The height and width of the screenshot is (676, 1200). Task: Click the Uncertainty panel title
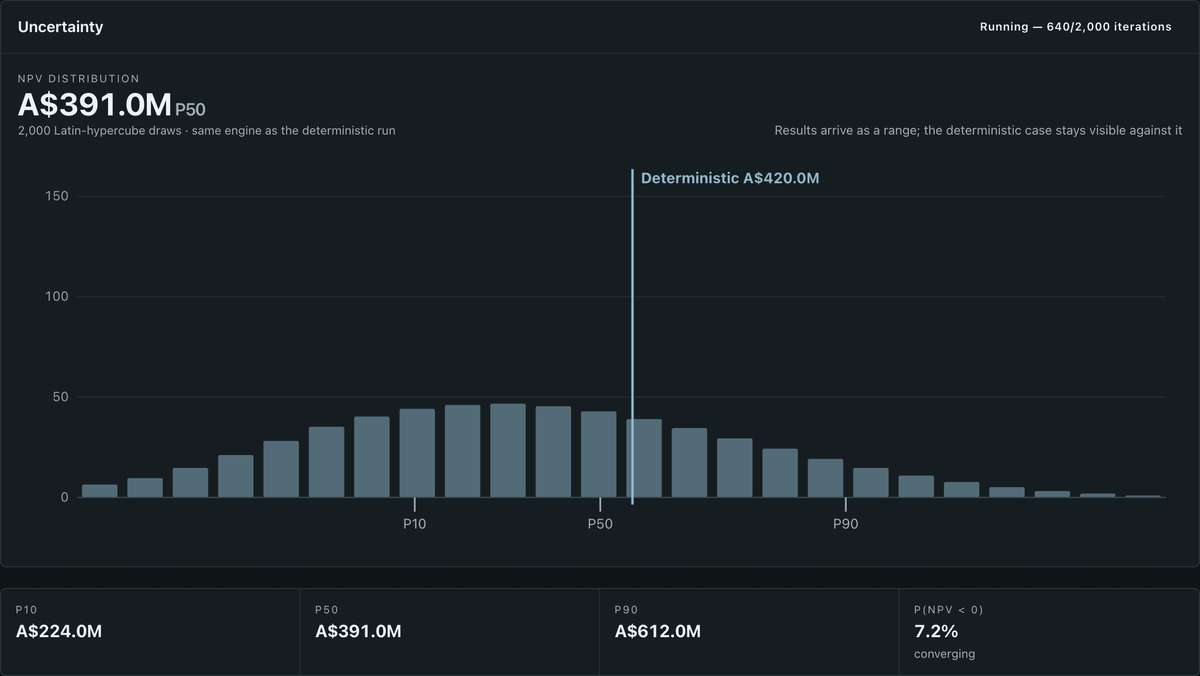(x=60, y=27)
